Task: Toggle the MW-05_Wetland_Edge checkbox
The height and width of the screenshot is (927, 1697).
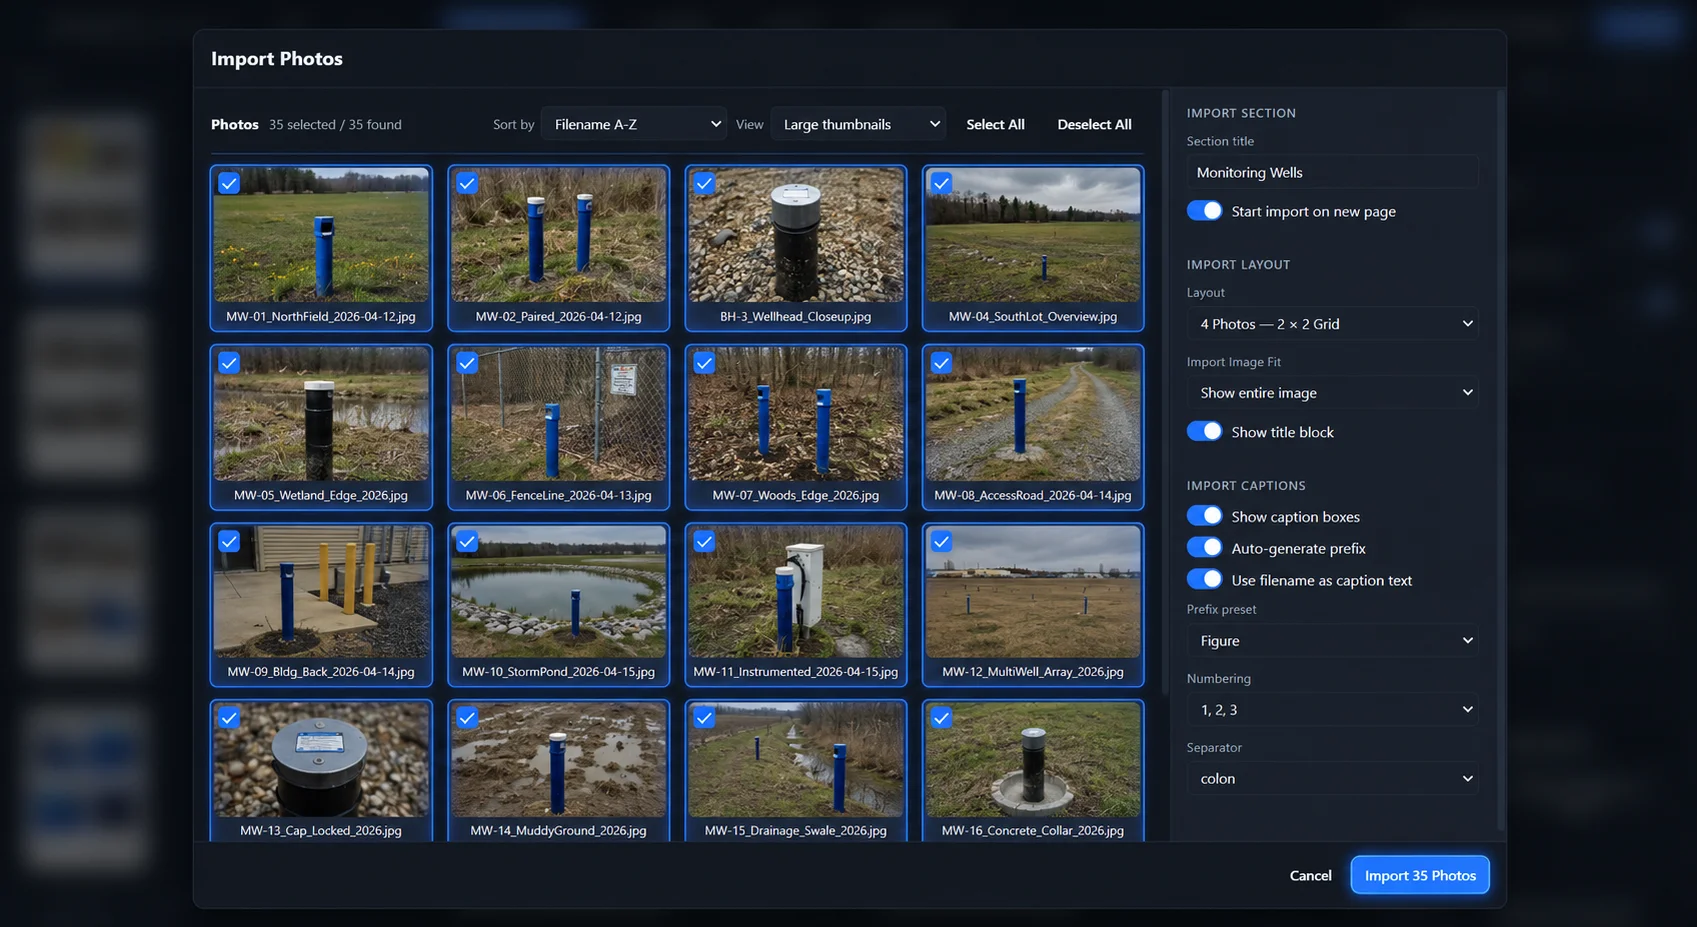Action: (229, 363)
